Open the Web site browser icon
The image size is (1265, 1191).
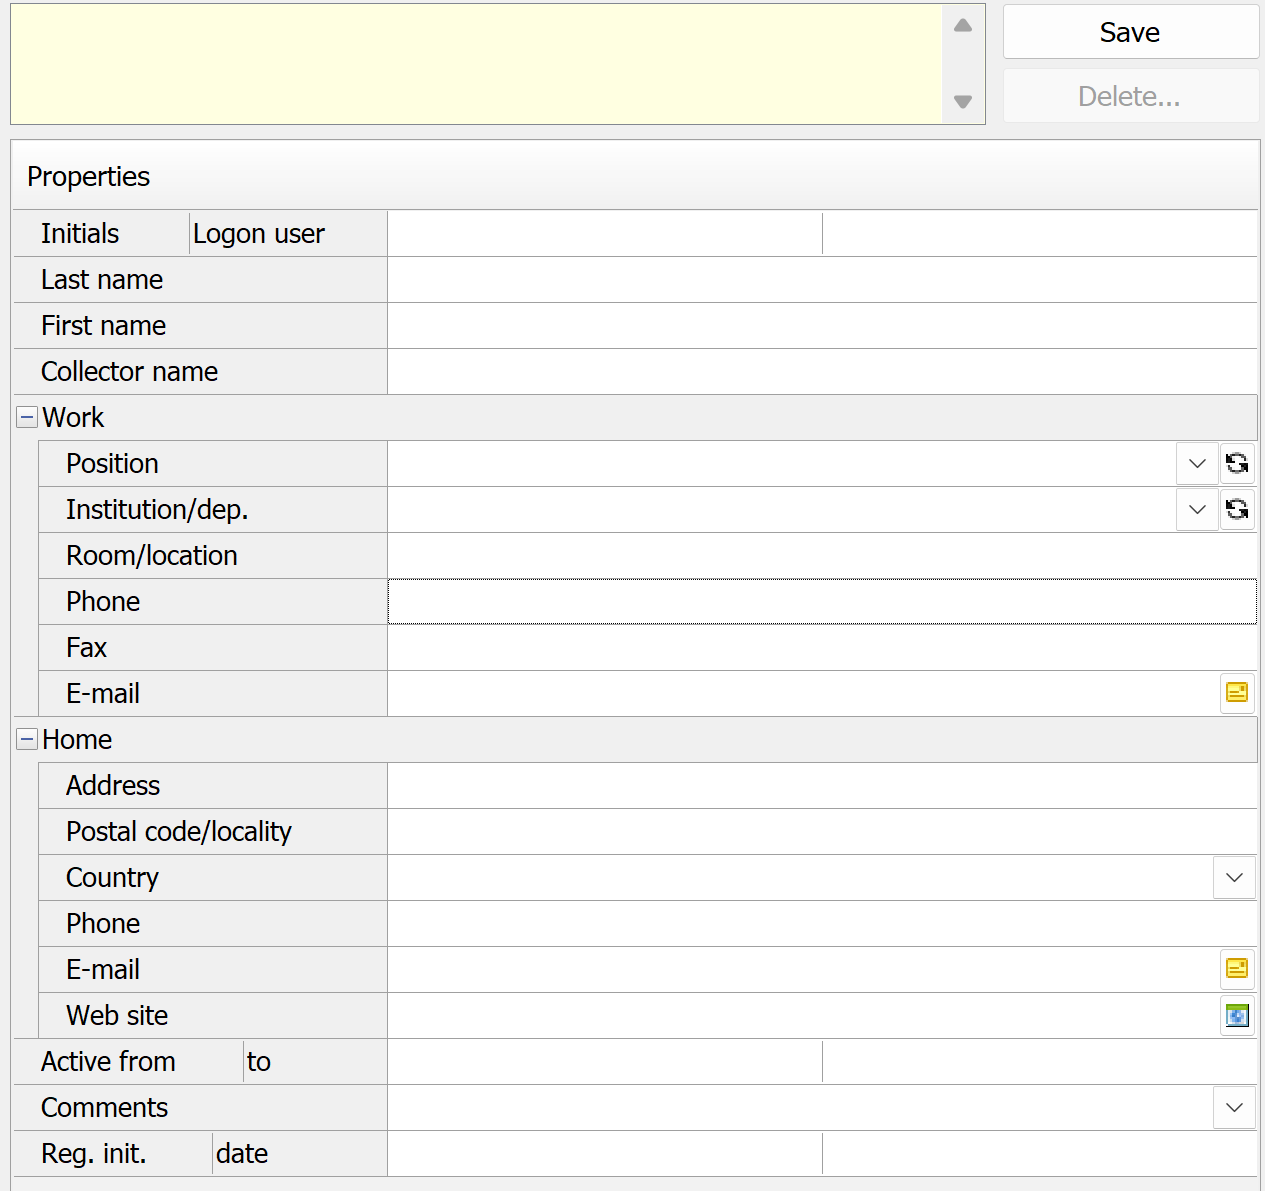click(x=1237, y=1016)
